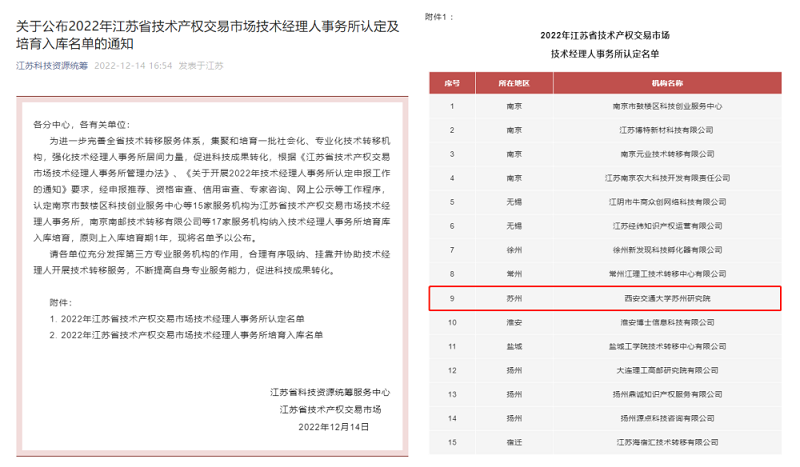Select the 江苏经纬知识产权运营有限公司 cell

click(x=667, y=226)
